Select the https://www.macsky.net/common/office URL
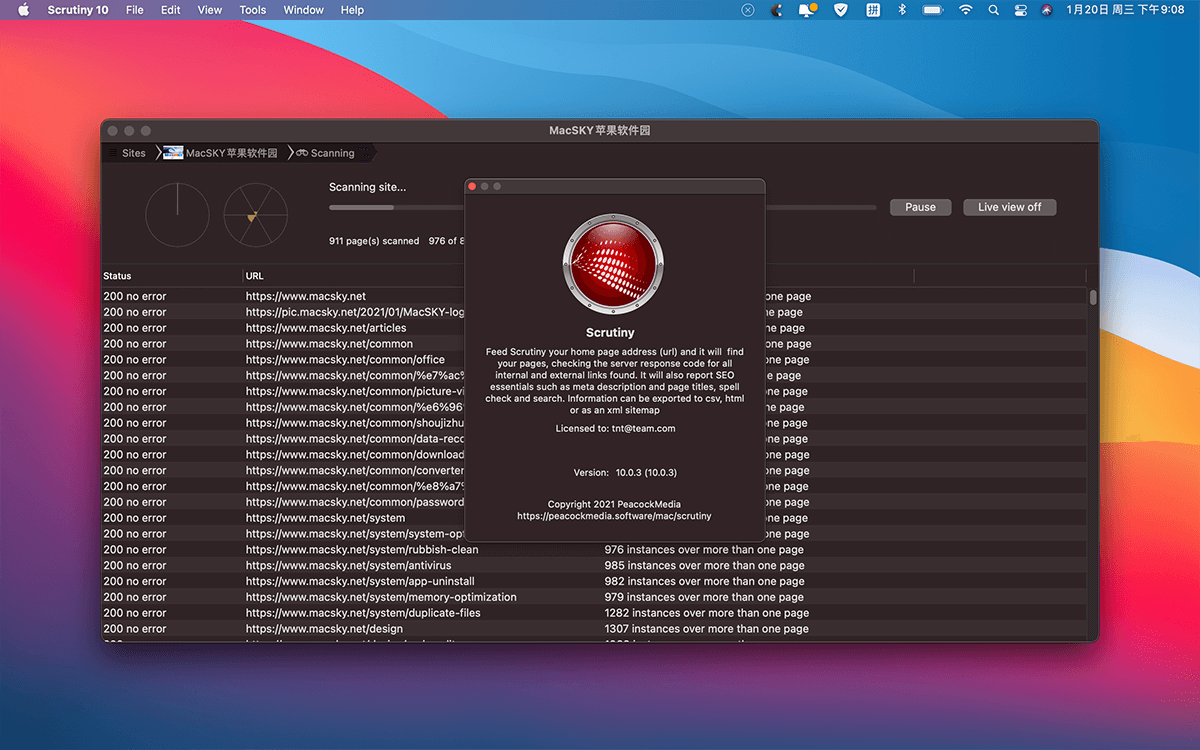This screenshot has width=1200, height=750. click(345, 360)
